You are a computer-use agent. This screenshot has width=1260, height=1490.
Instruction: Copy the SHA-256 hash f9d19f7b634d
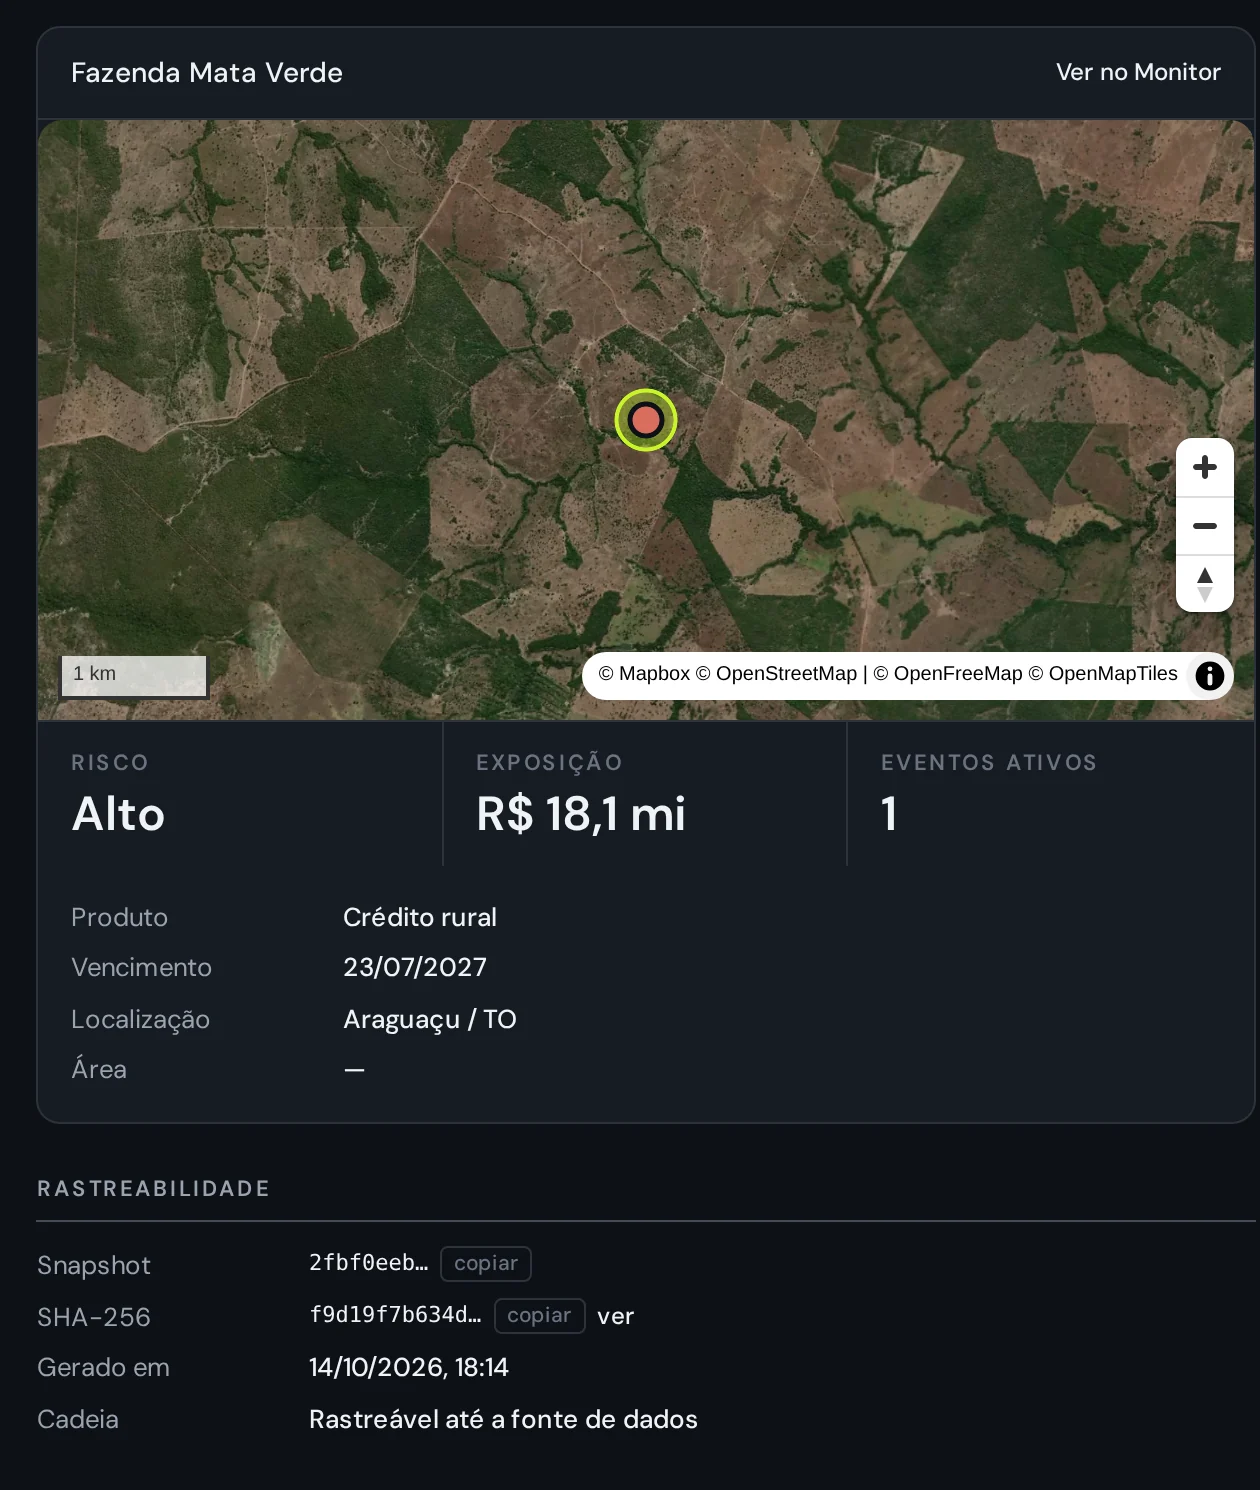[539, 1315]
